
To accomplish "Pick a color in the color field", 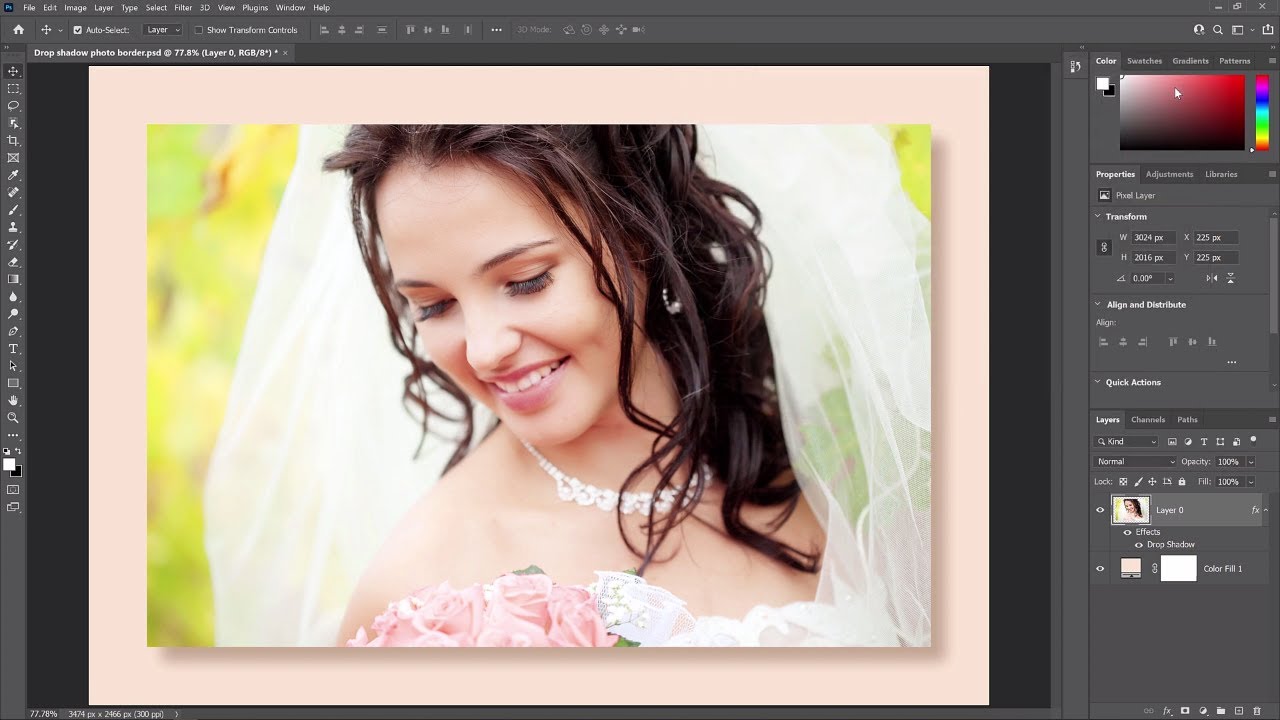I will pos(1182,113).
